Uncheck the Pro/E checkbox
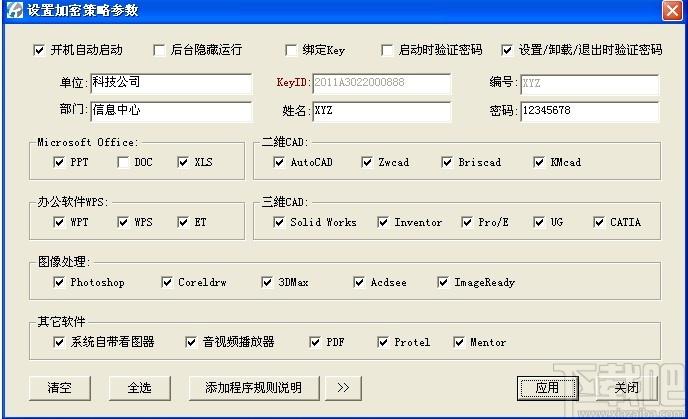The height and width of the screenshot is (419, 688). 467,222
